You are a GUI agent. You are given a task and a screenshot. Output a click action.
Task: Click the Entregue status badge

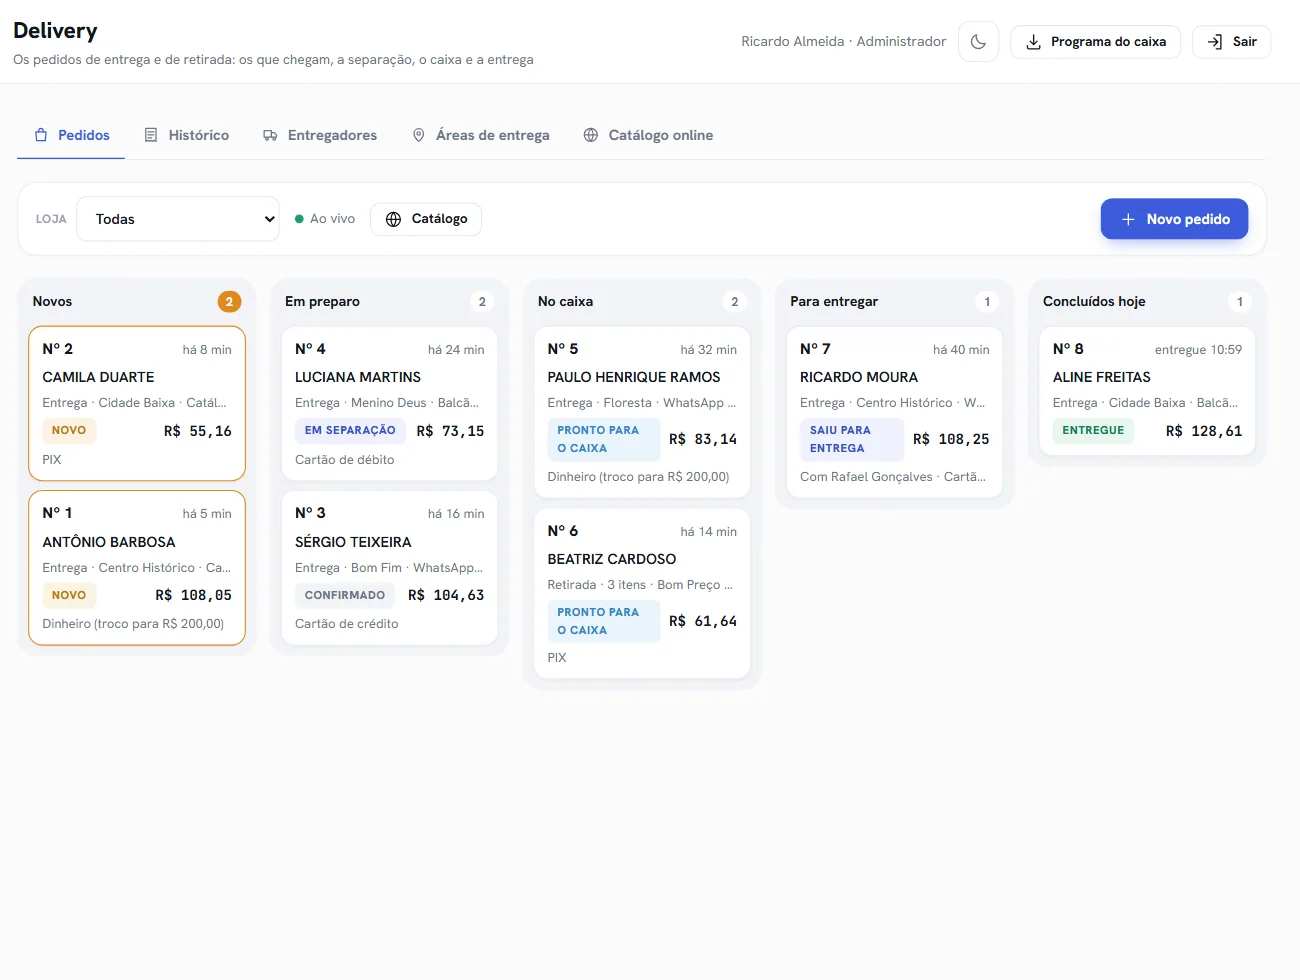pyautogui.click(x=1093, y=430)
